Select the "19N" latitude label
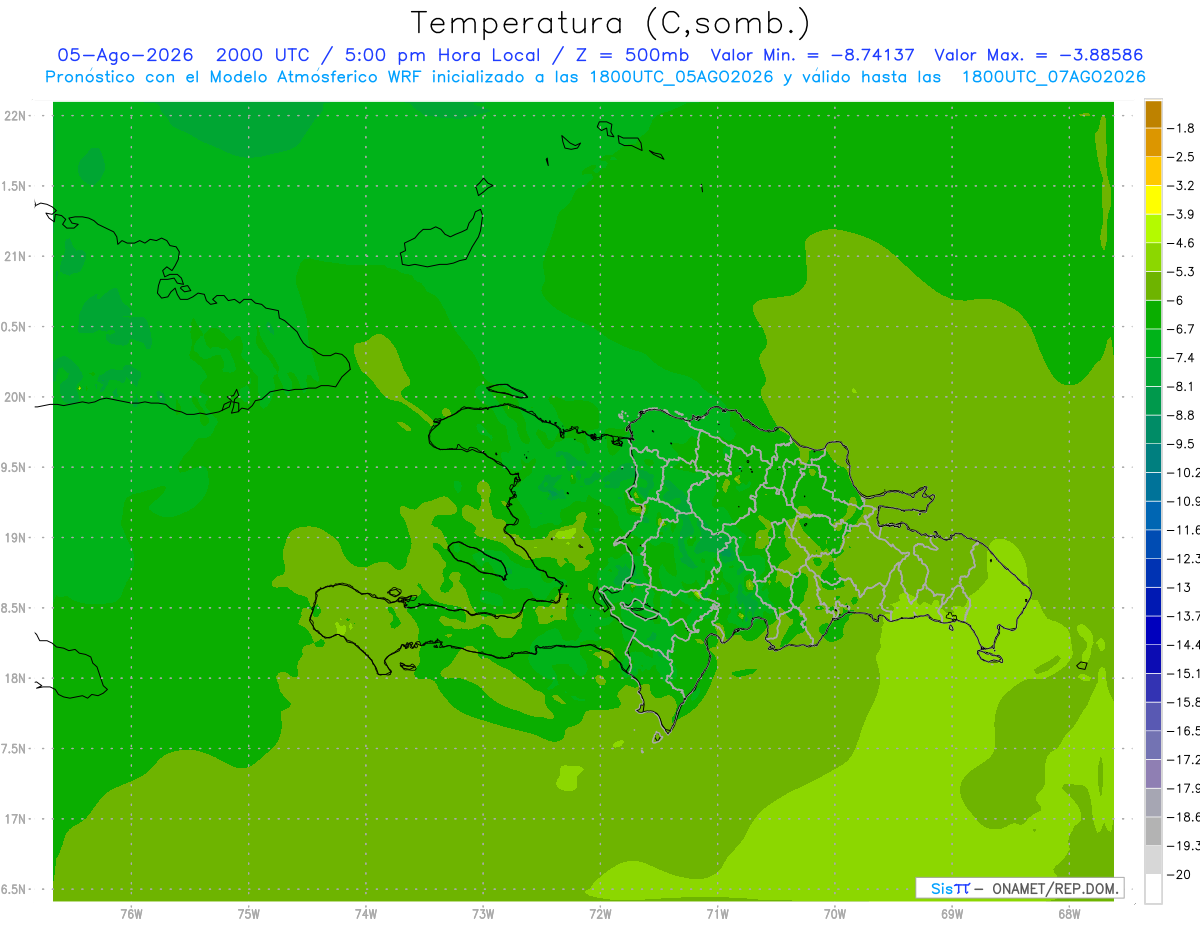 click(14, 538)
